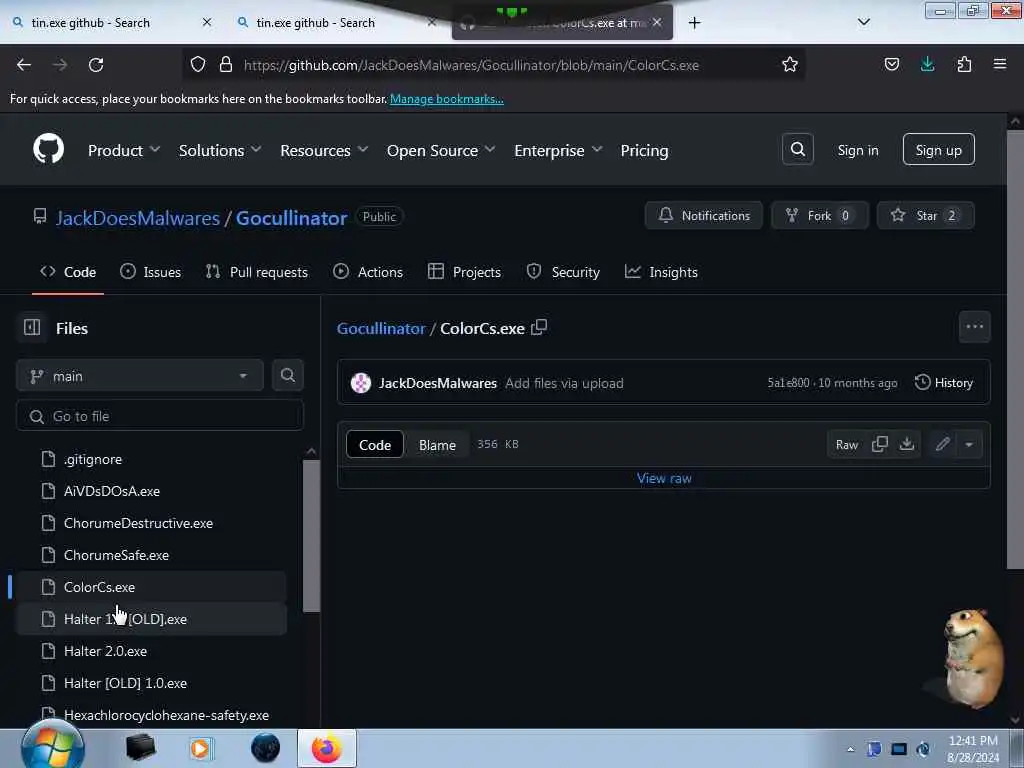Go back with the browser back arrow
This screenshot has width=1024, height=768.
[24, 65]
